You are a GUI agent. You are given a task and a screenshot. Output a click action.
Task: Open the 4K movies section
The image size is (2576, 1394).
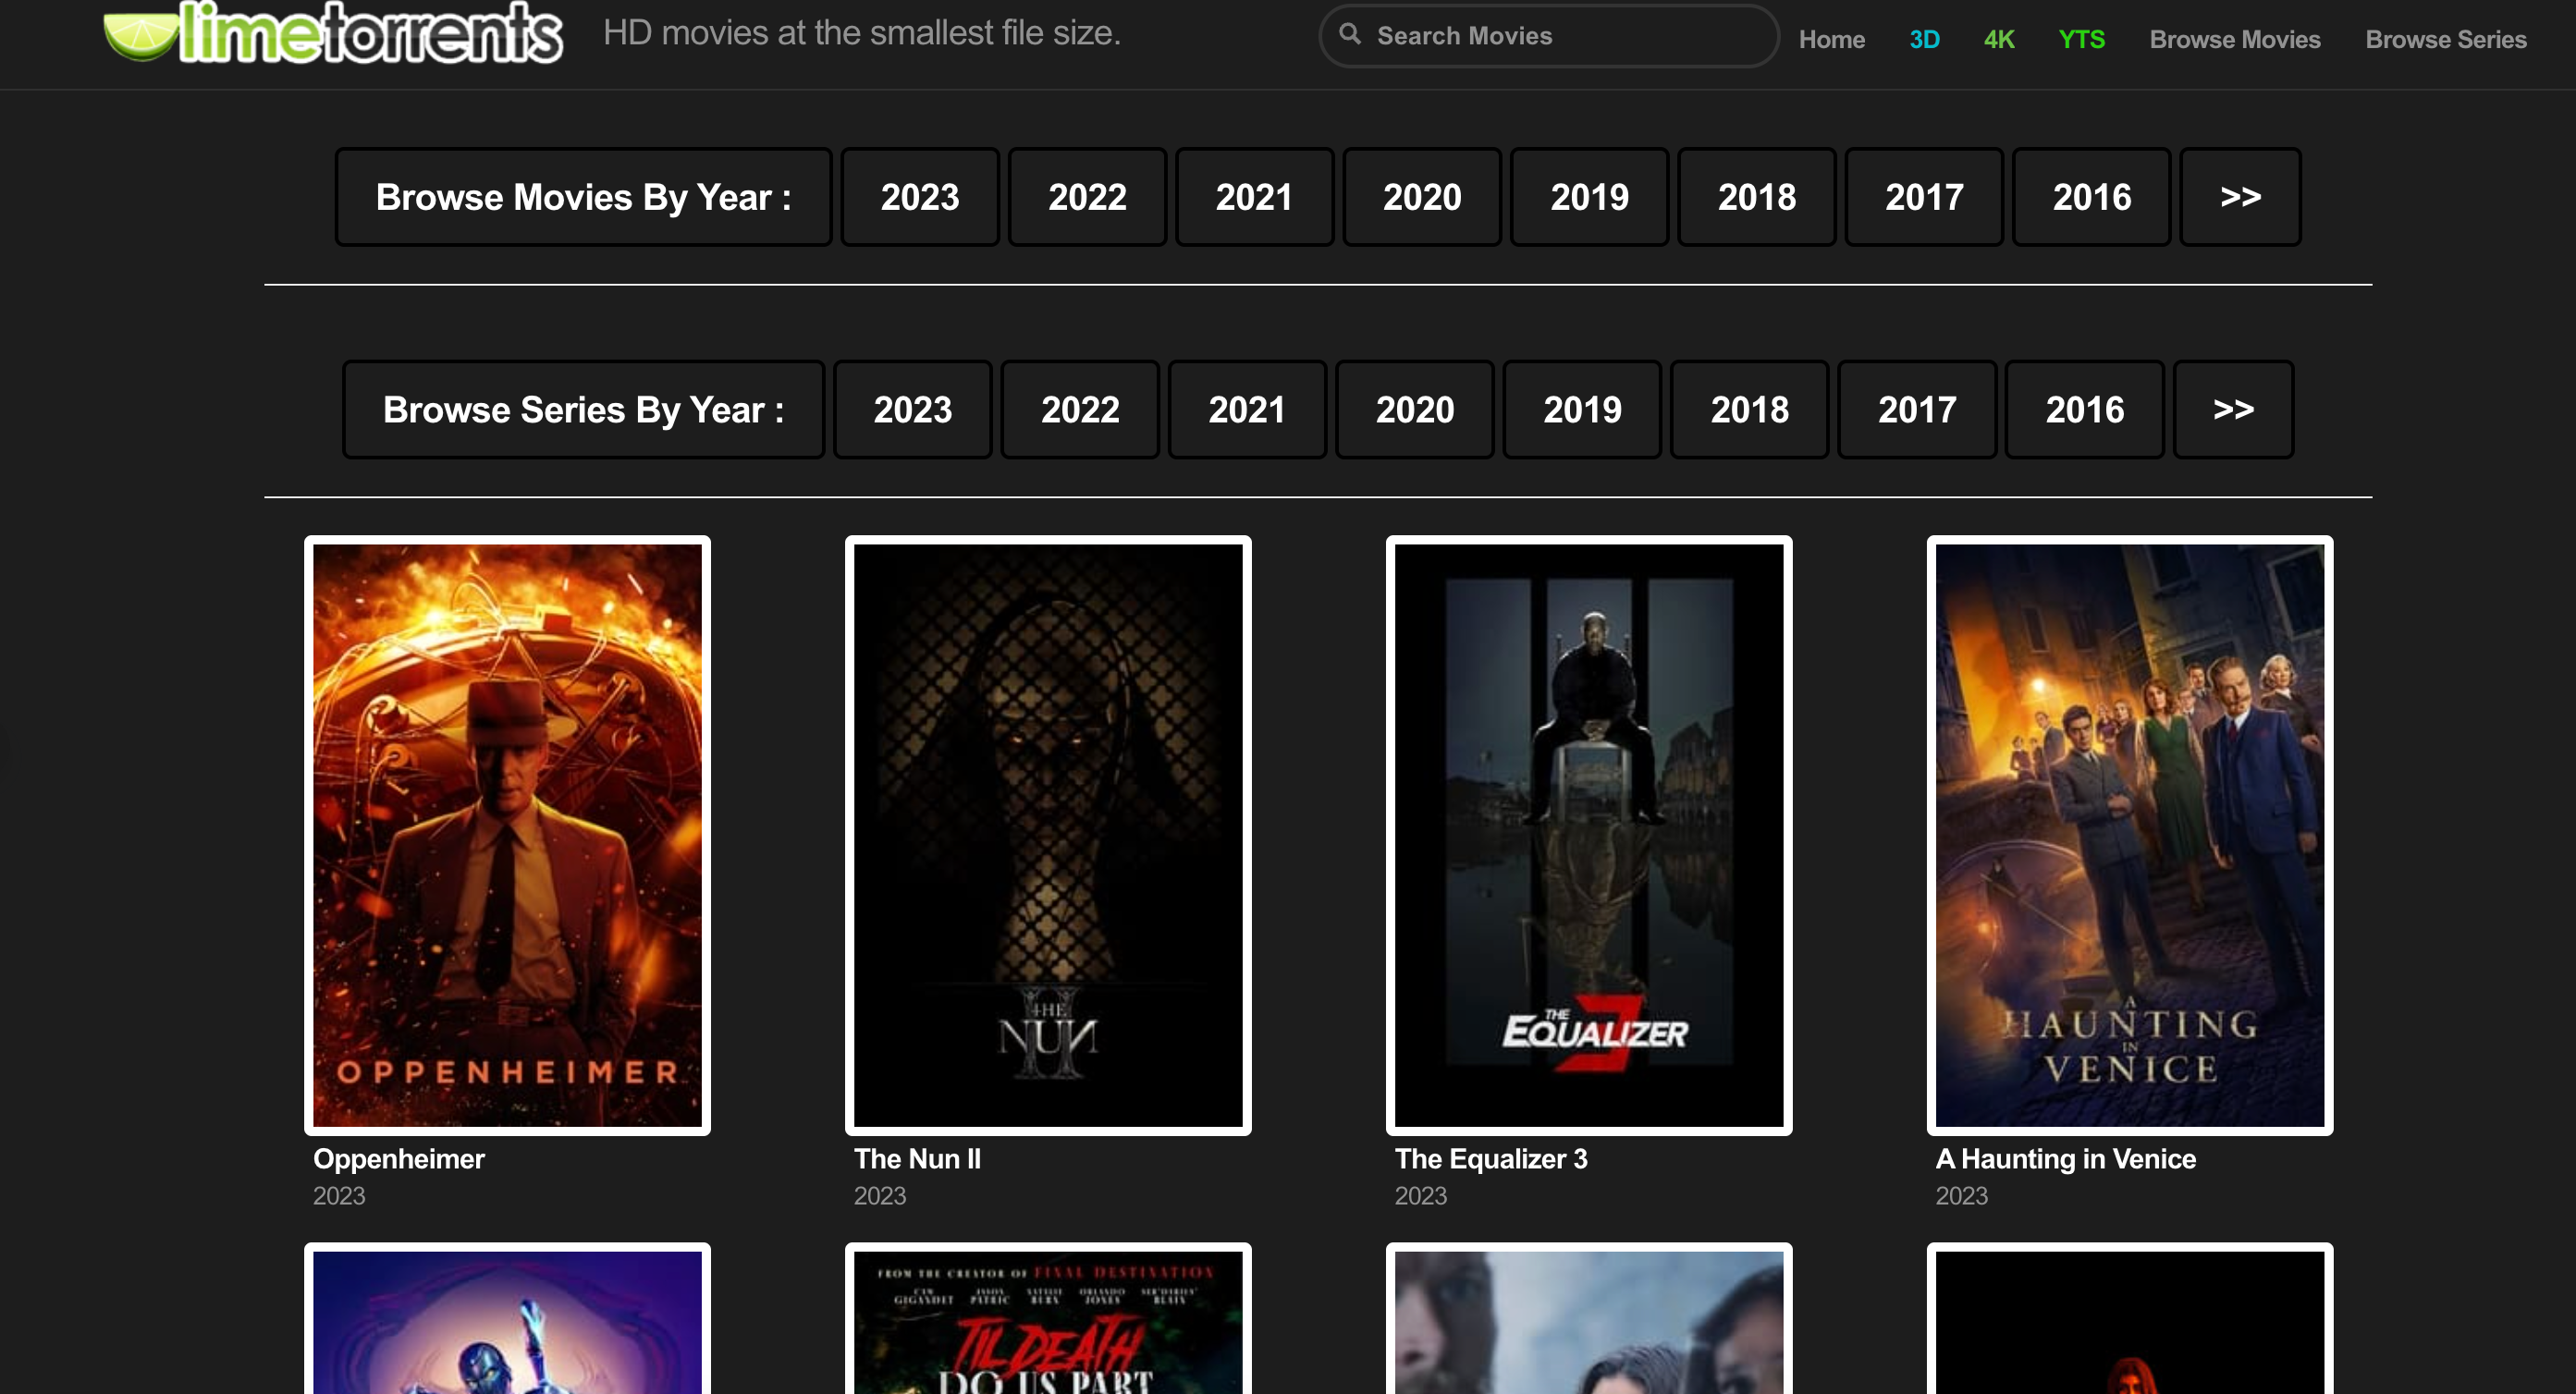click(x=1998, y=40)
